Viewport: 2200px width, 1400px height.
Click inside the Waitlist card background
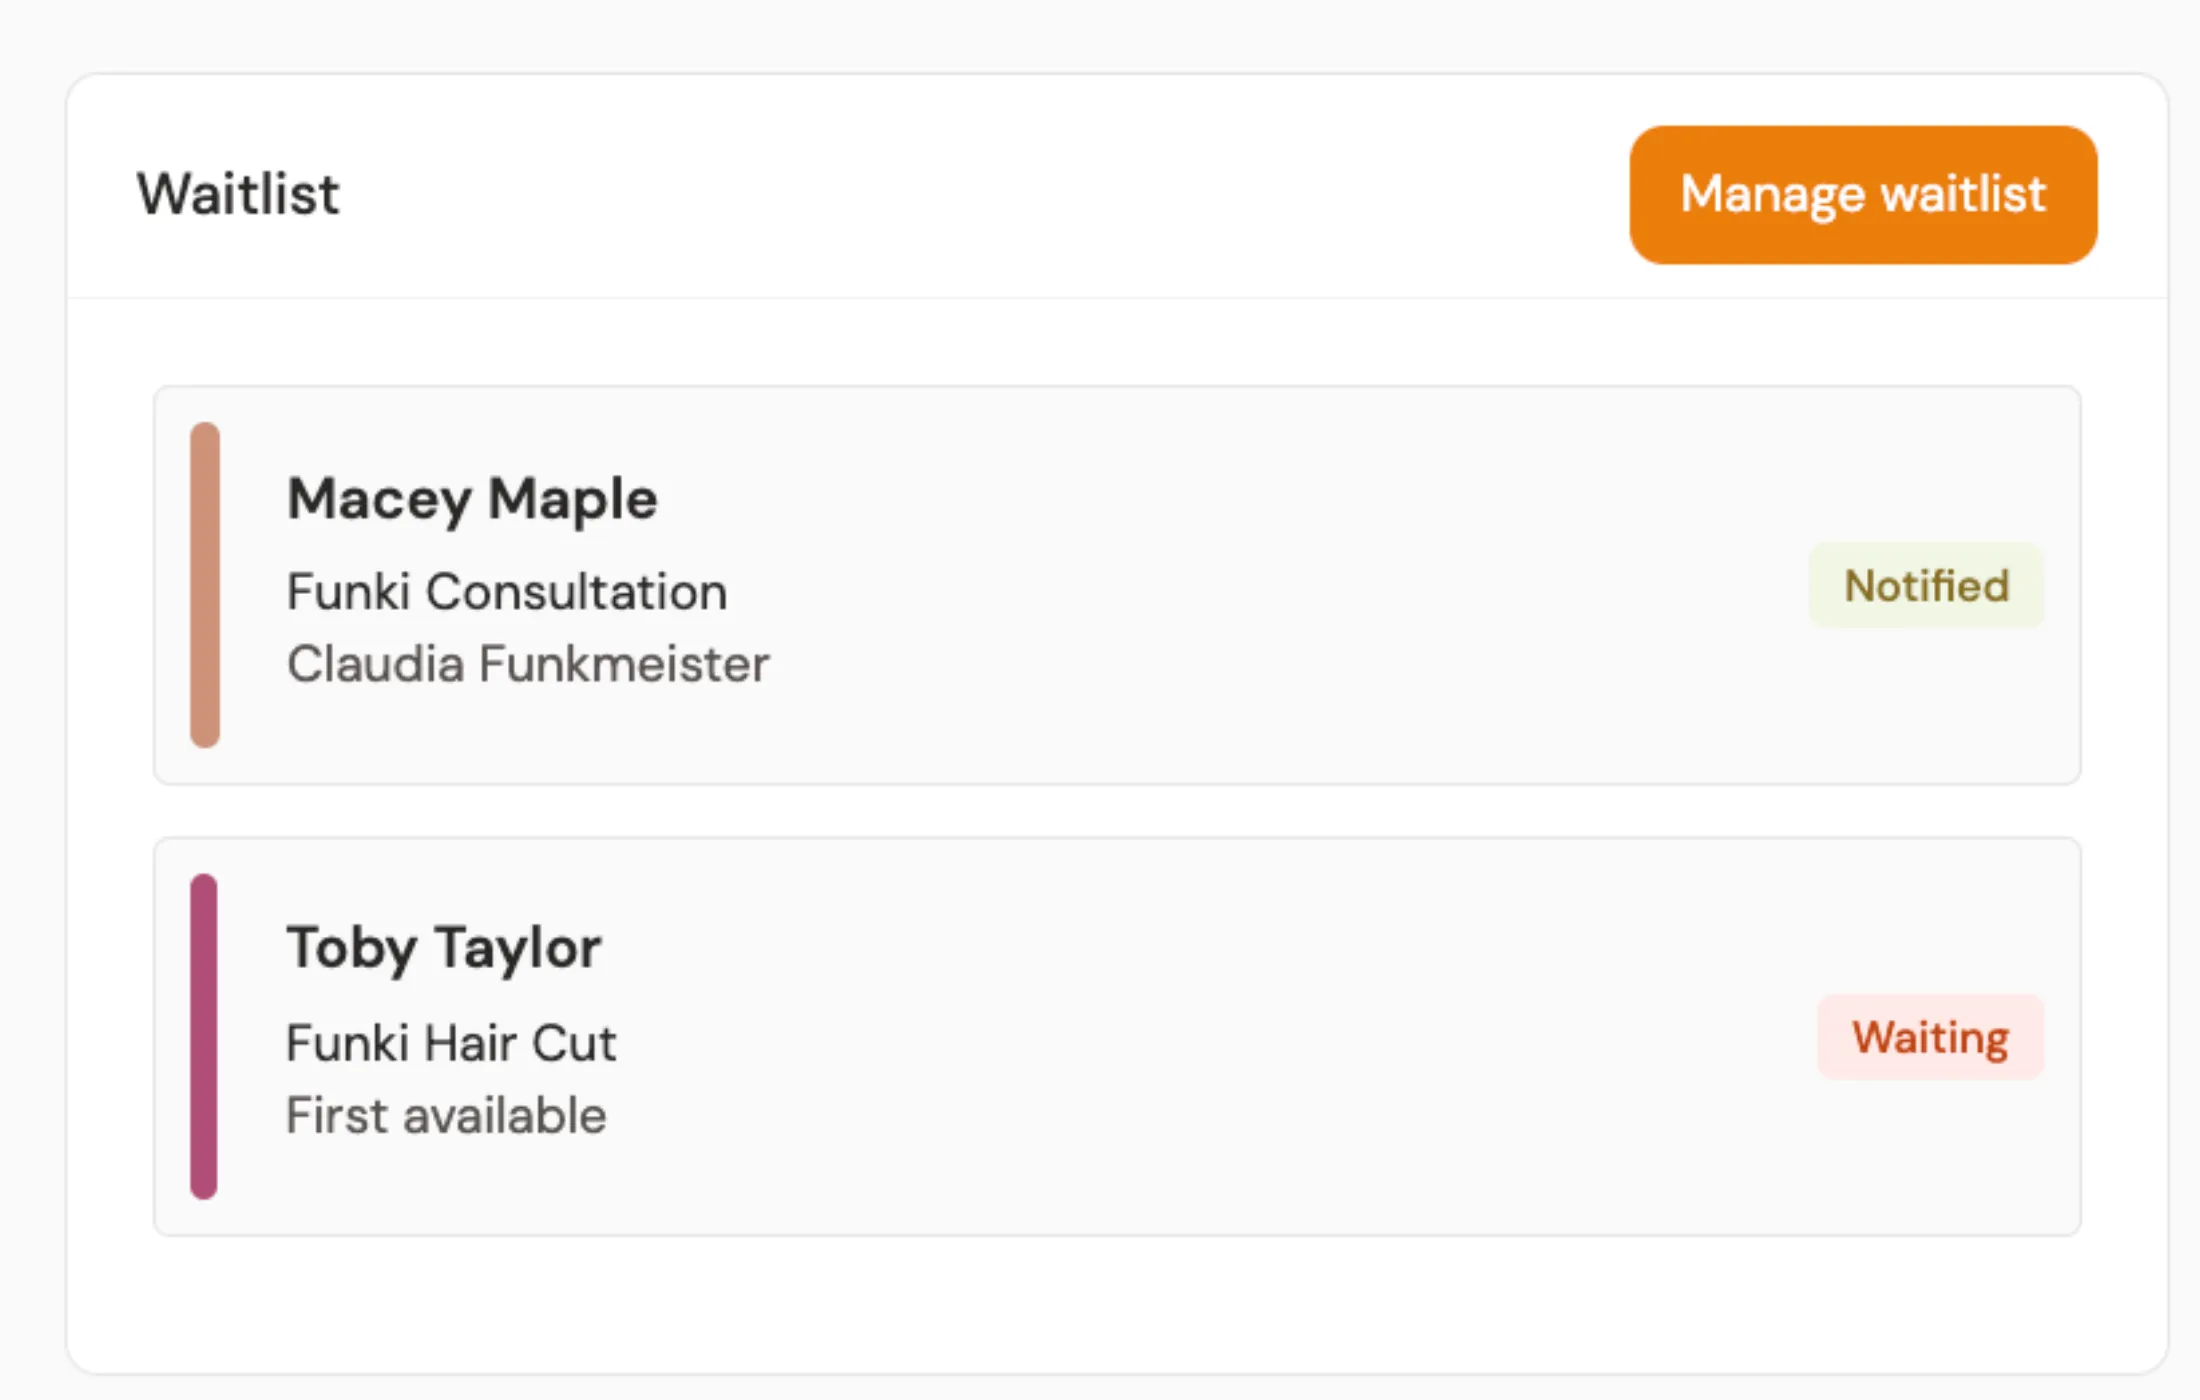click(x=1100, y=1300)
